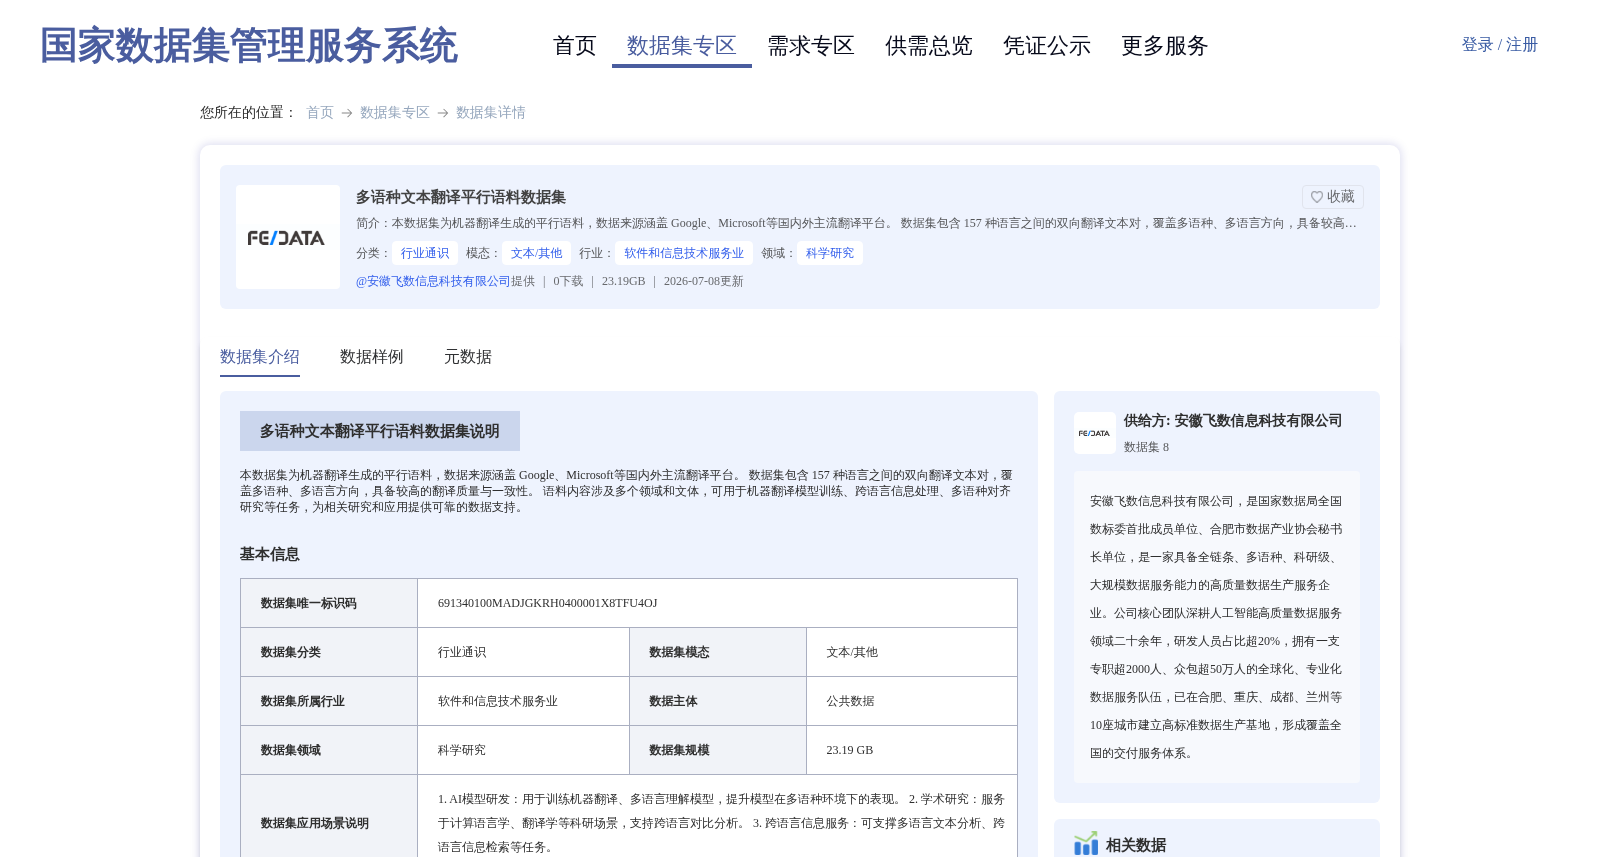This screenshot has height=857, width=1600.
Task: Click the 文本/其他 modality tag
Action: pos(537,253)
